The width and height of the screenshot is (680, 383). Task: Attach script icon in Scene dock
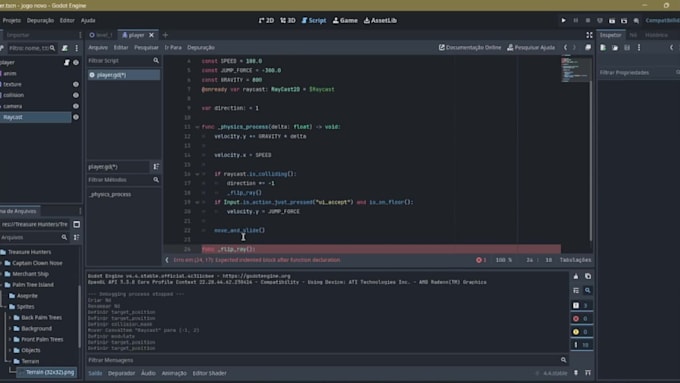click(x=65, y=48)
